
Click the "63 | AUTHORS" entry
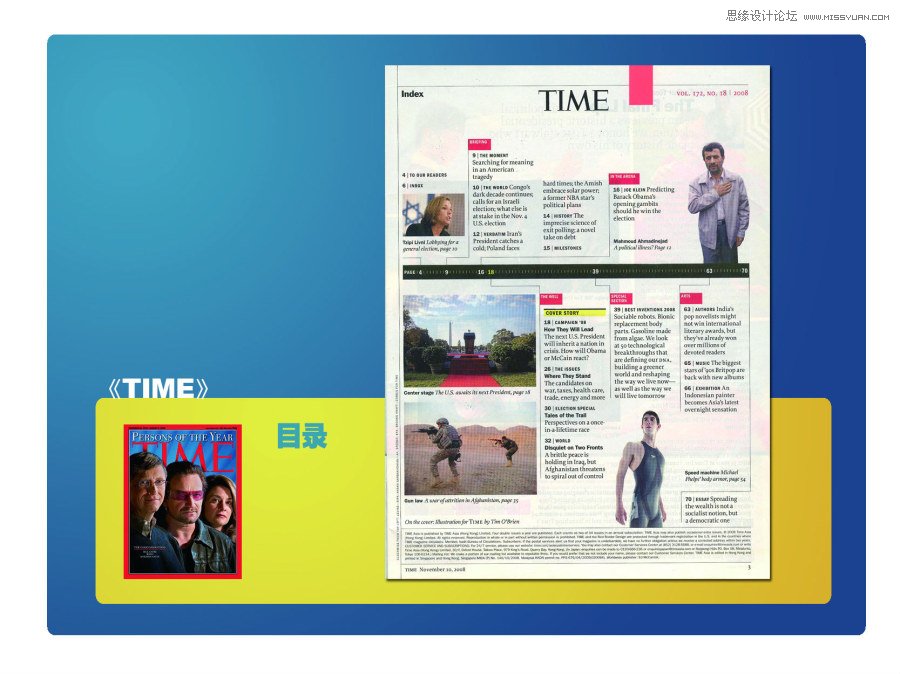pyautogui.click(x=700, y=309)
